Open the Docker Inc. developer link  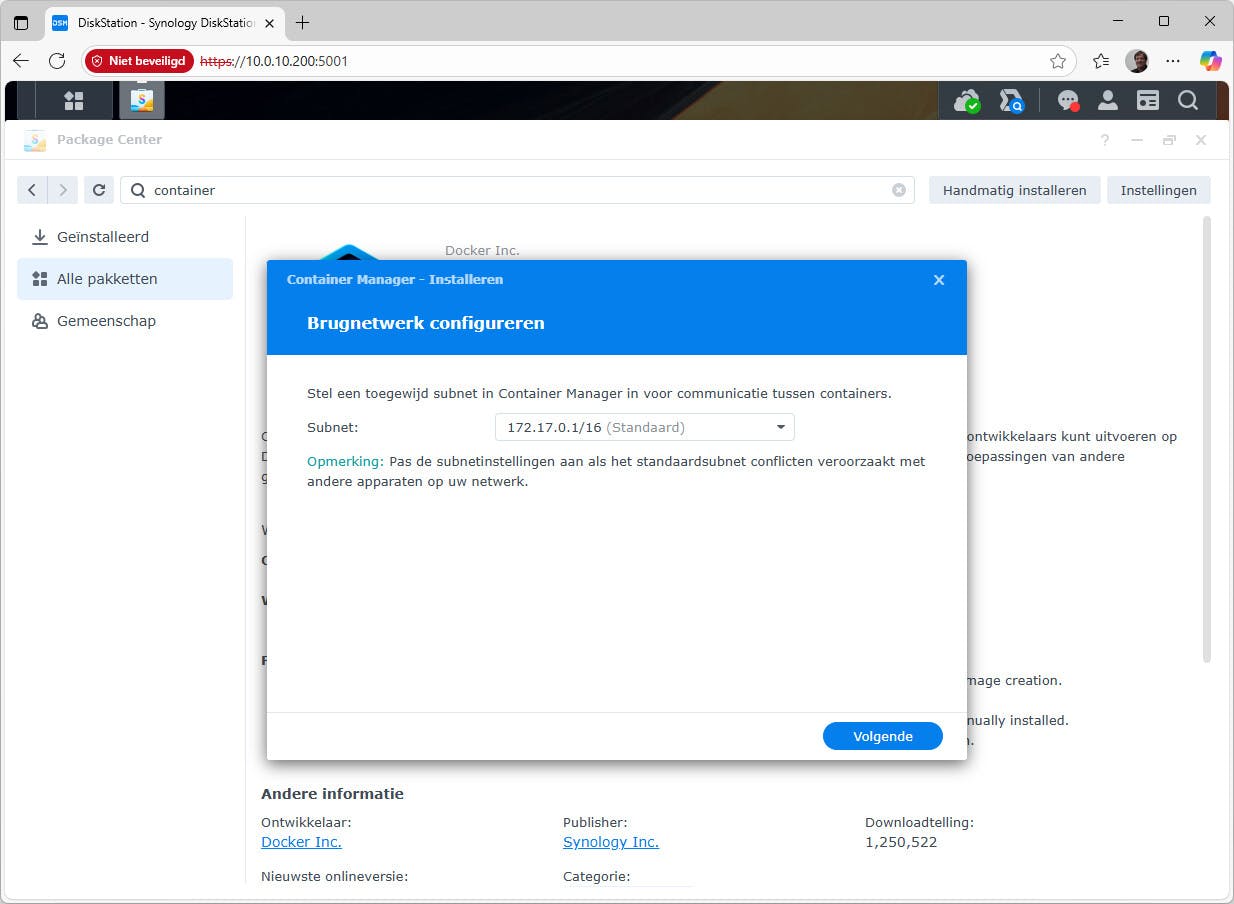(x=300, y=842)
